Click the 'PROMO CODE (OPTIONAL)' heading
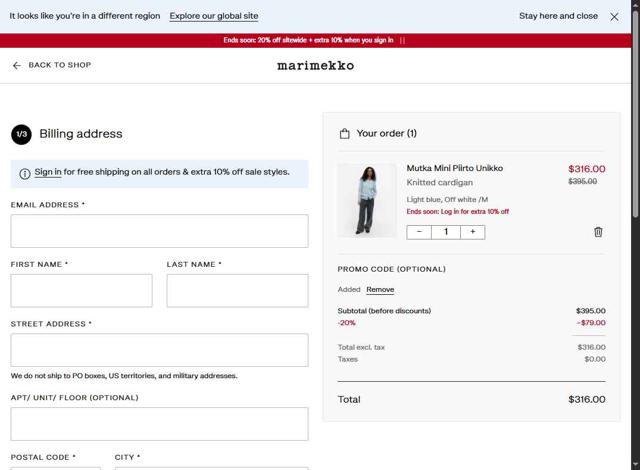This screenshot has width=640, height=470. click(x=391, y=269)
